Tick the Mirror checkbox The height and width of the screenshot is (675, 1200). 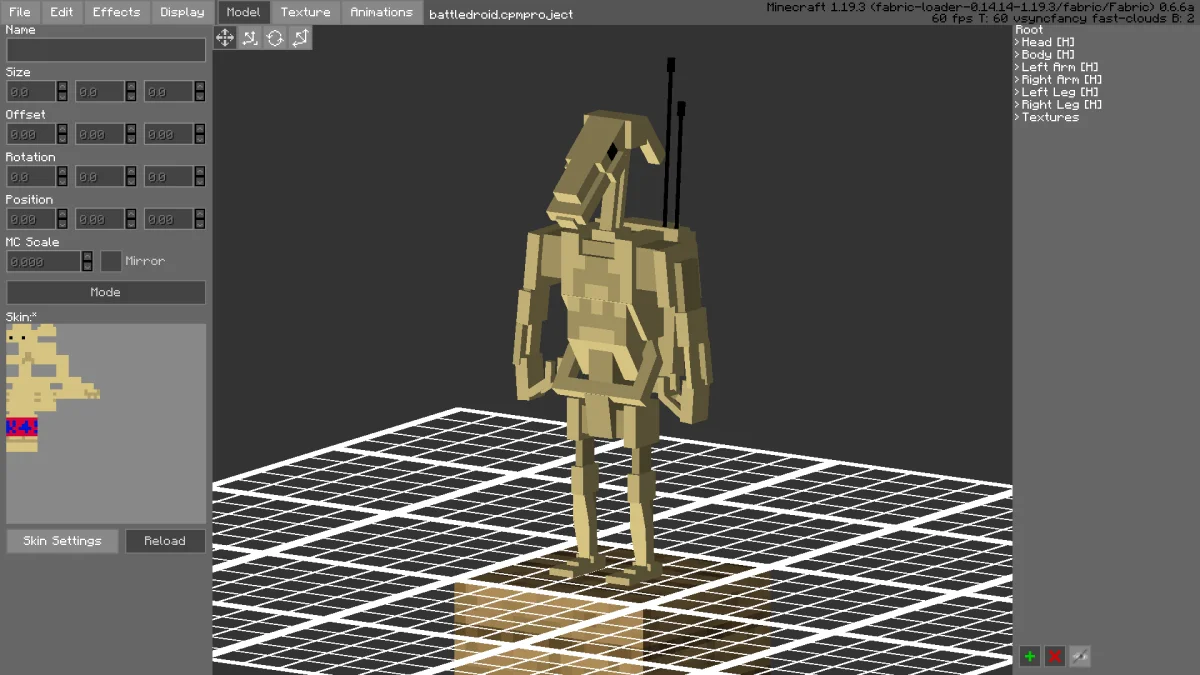[x=111, y=261]
